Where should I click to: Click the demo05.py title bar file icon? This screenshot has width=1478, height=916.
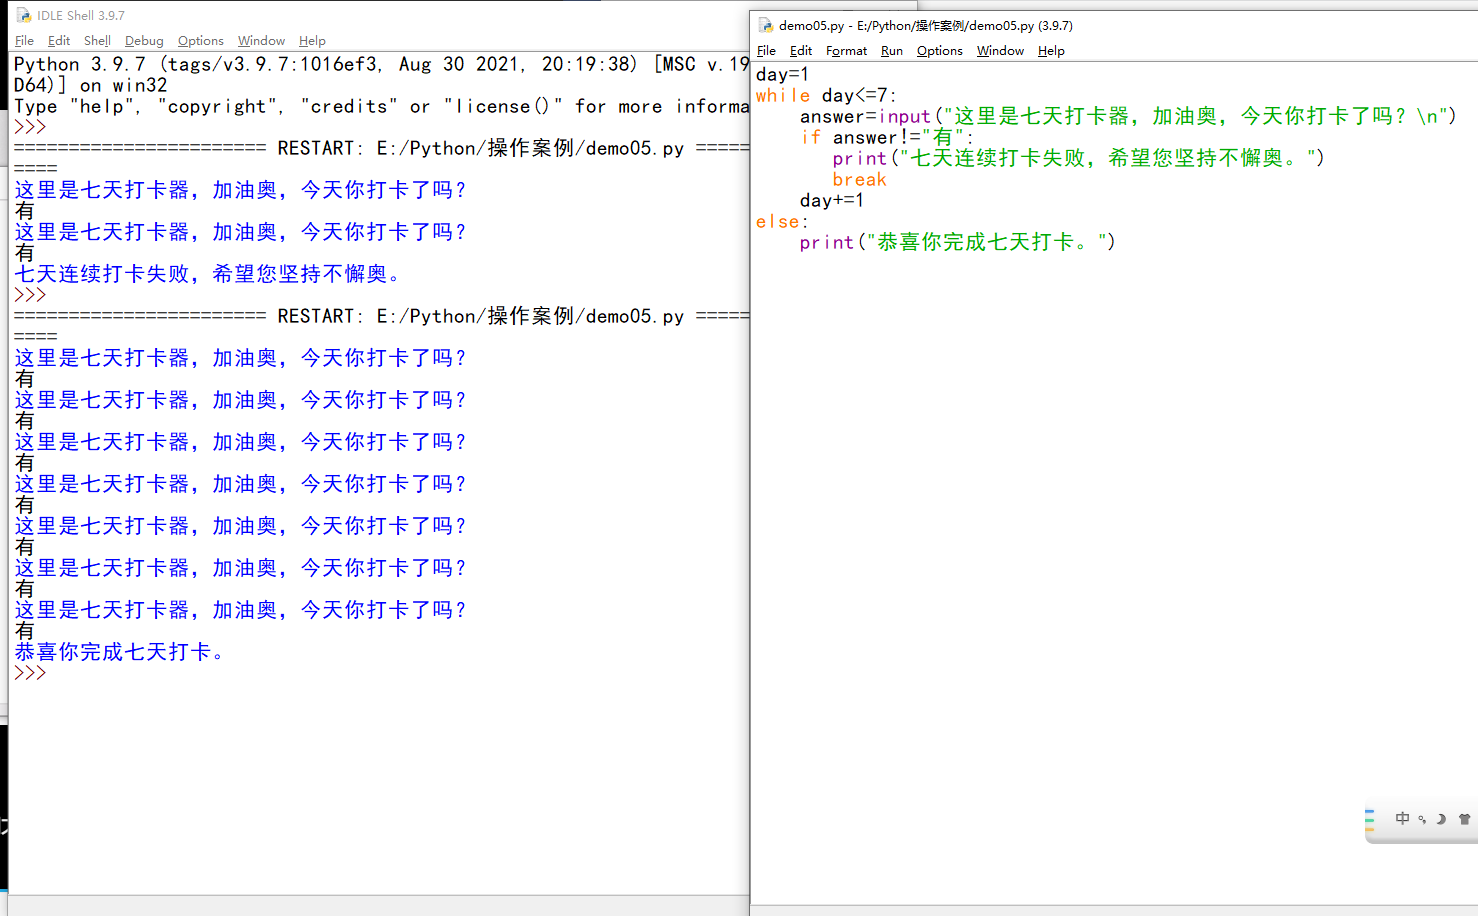(765, 26)
